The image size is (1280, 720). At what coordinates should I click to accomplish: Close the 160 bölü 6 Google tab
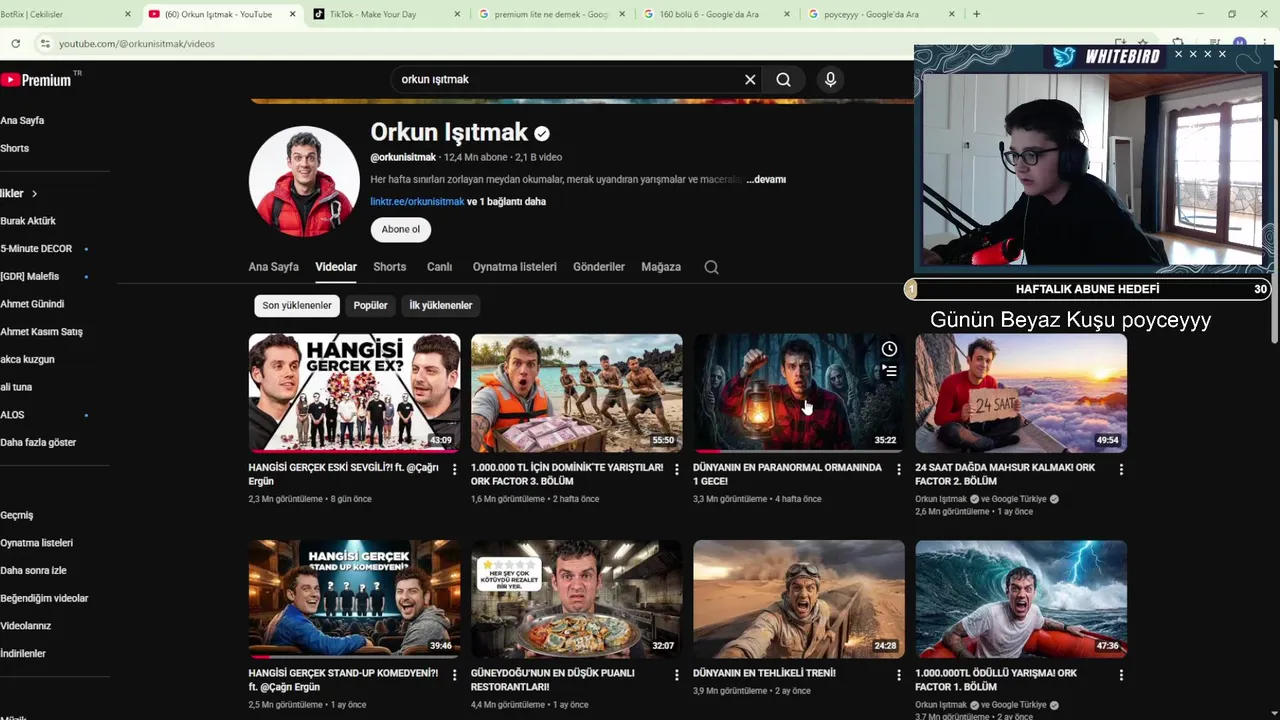tap(787, 14)
